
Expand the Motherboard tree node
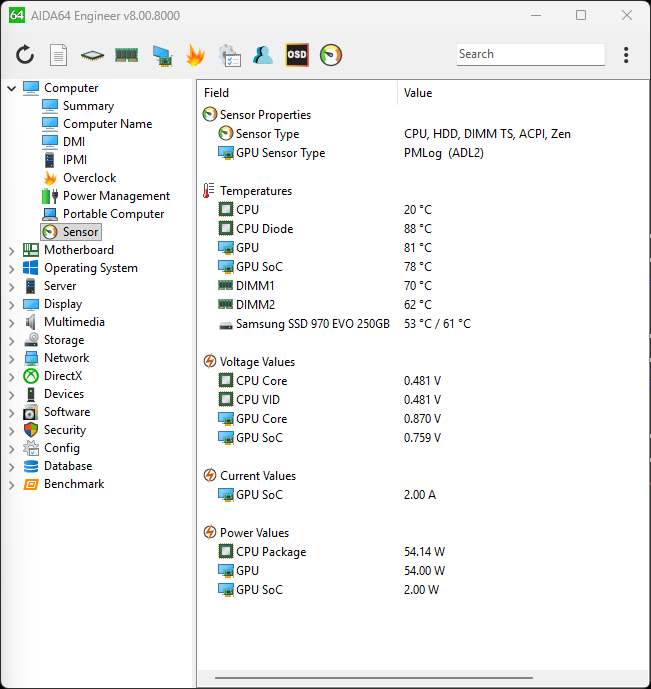click(12, 250)
